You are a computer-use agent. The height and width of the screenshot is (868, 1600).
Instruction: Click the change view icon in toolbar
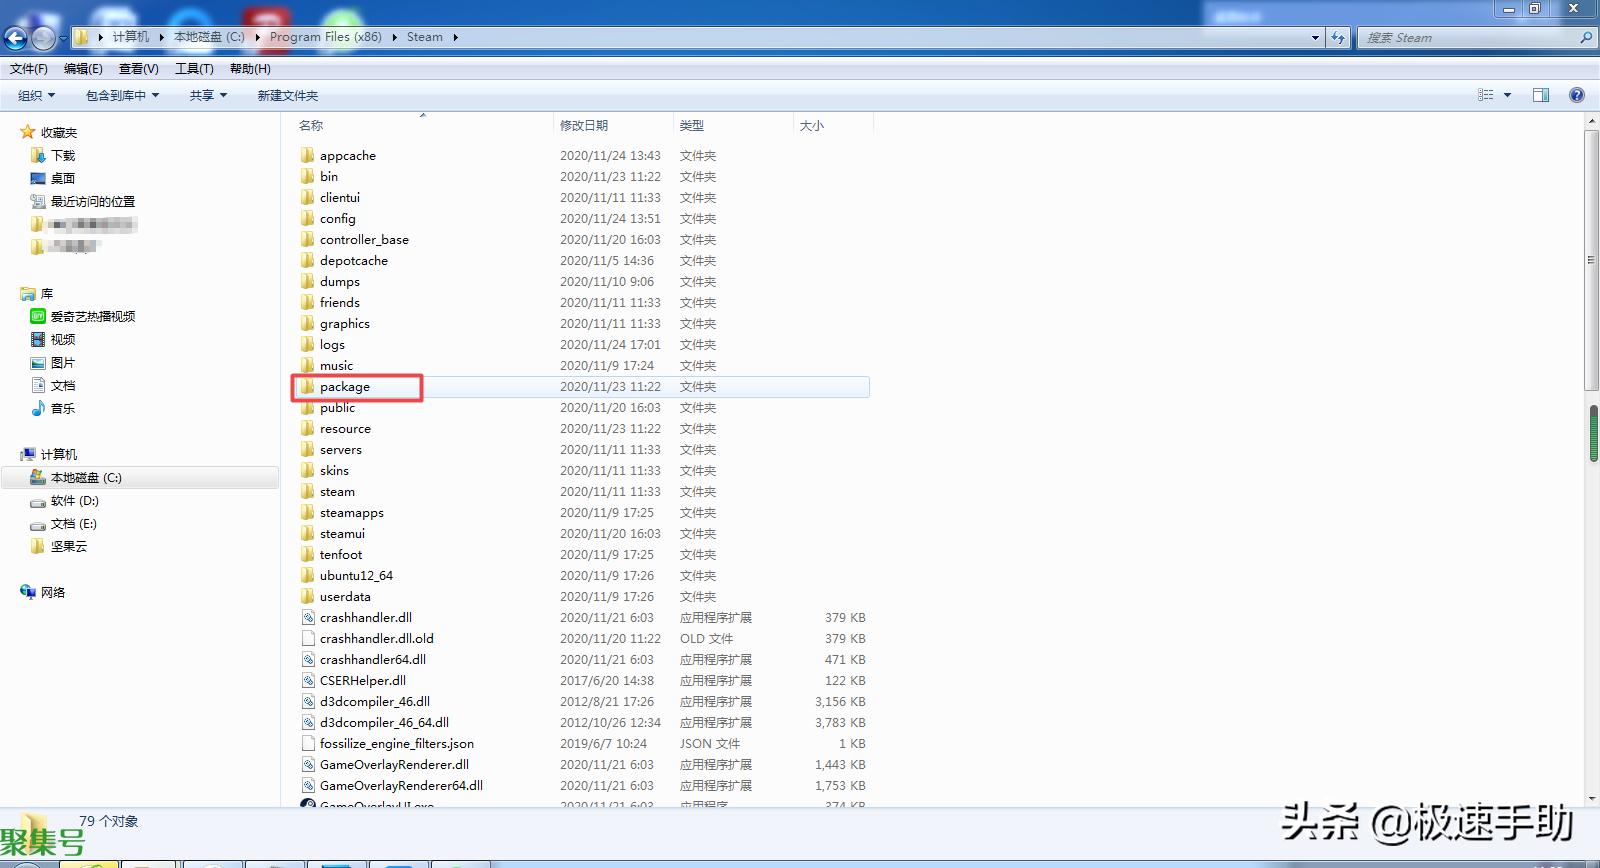1486,95
